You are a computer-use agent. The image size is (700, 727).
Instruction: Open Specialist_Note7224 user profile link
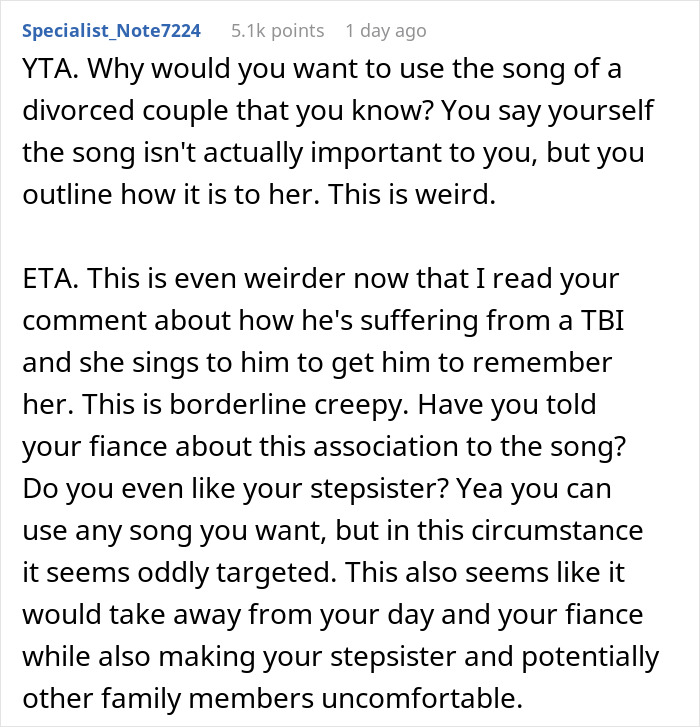(110, 31)
